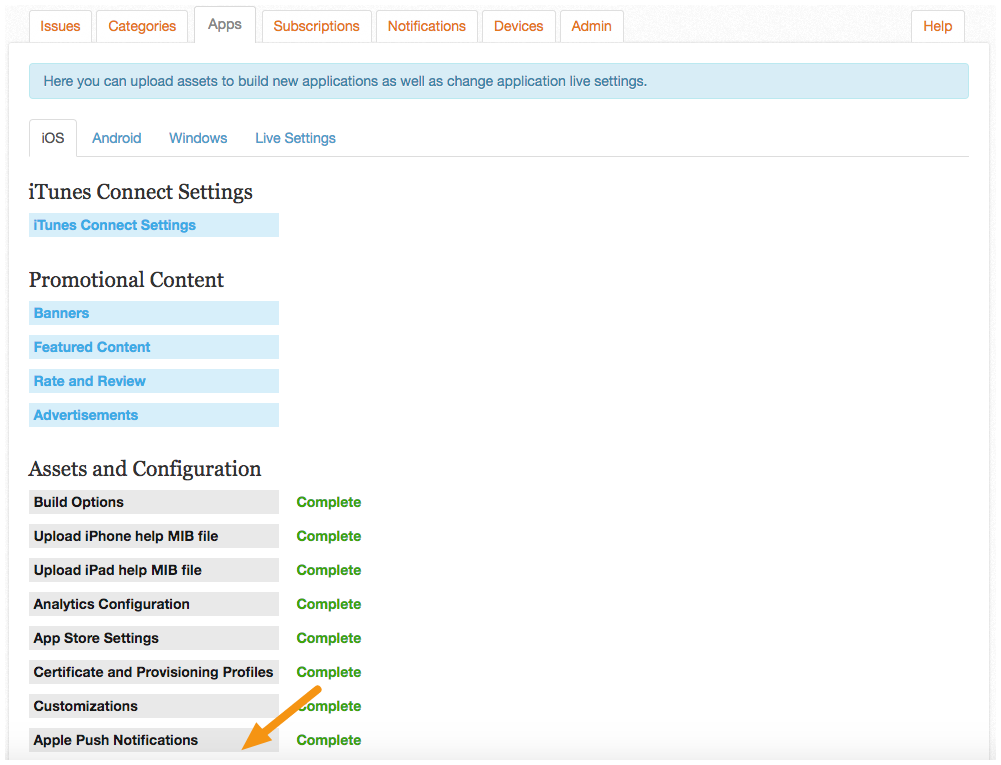Open the Rate and Review link

tap(154, 381)
